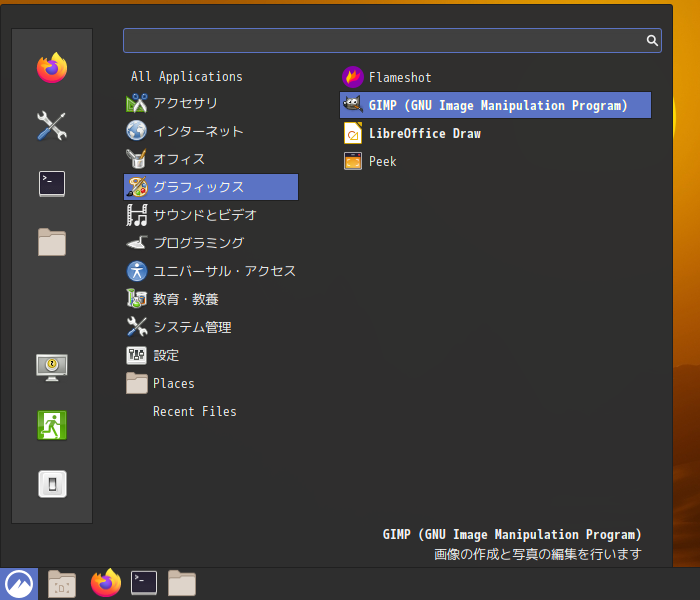Click the Peek app icon

click(353, 161)
